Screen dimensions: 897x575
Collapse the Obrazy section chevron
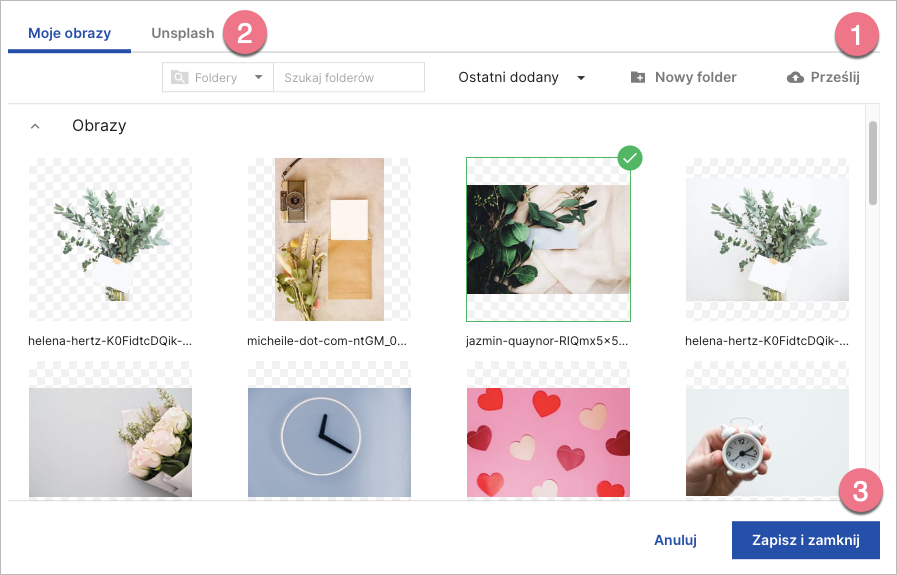click(35, 127)
